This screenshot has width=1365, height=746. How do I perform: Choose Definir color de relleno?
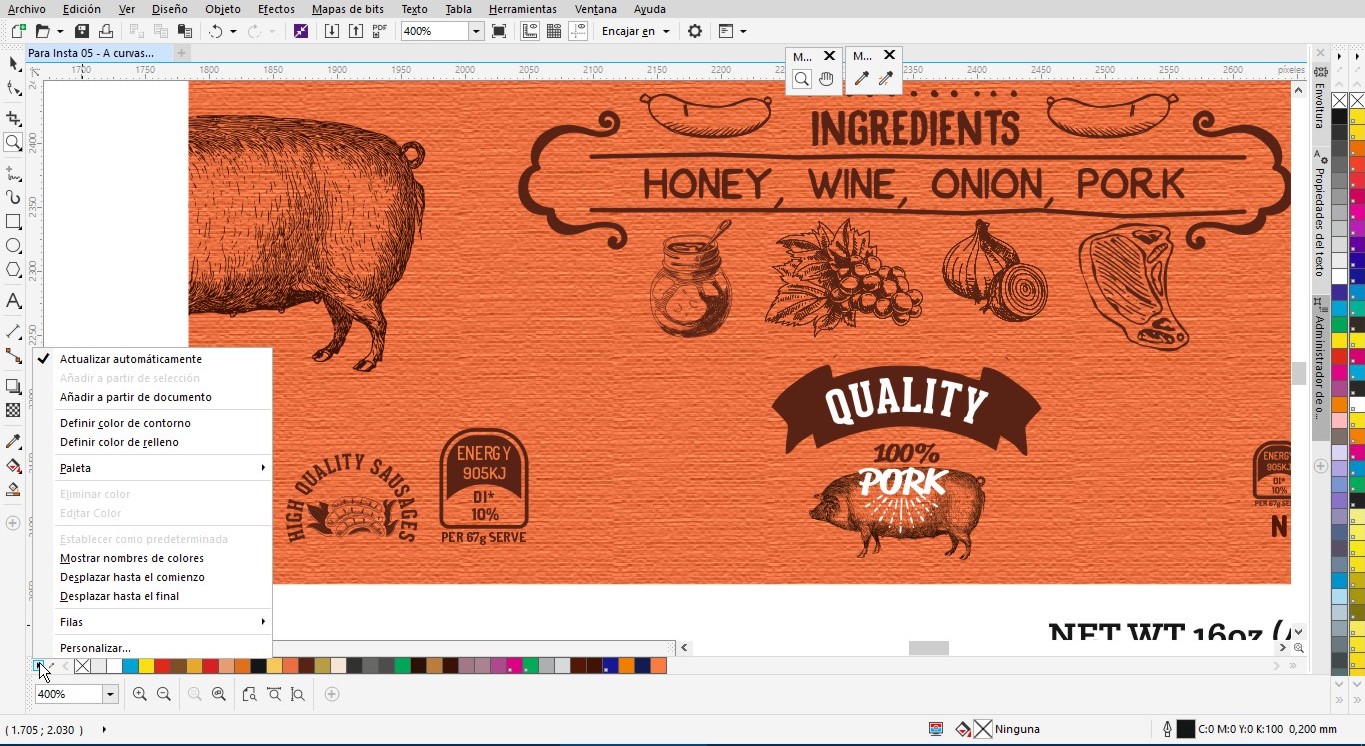pos(119,442)
